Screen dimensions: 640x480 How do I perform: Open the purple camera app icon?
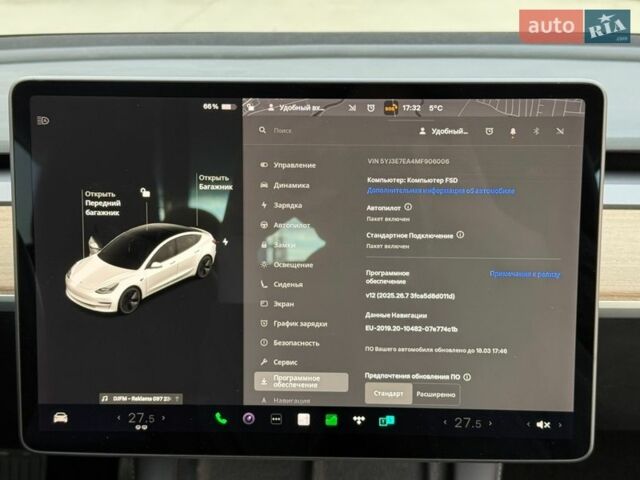coord(248,418)
